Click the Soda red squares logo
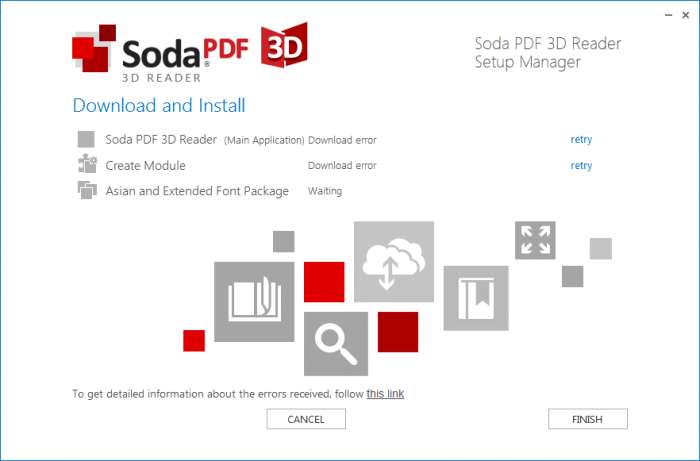Viewport: 700px width, 461px height. [94, 48]
